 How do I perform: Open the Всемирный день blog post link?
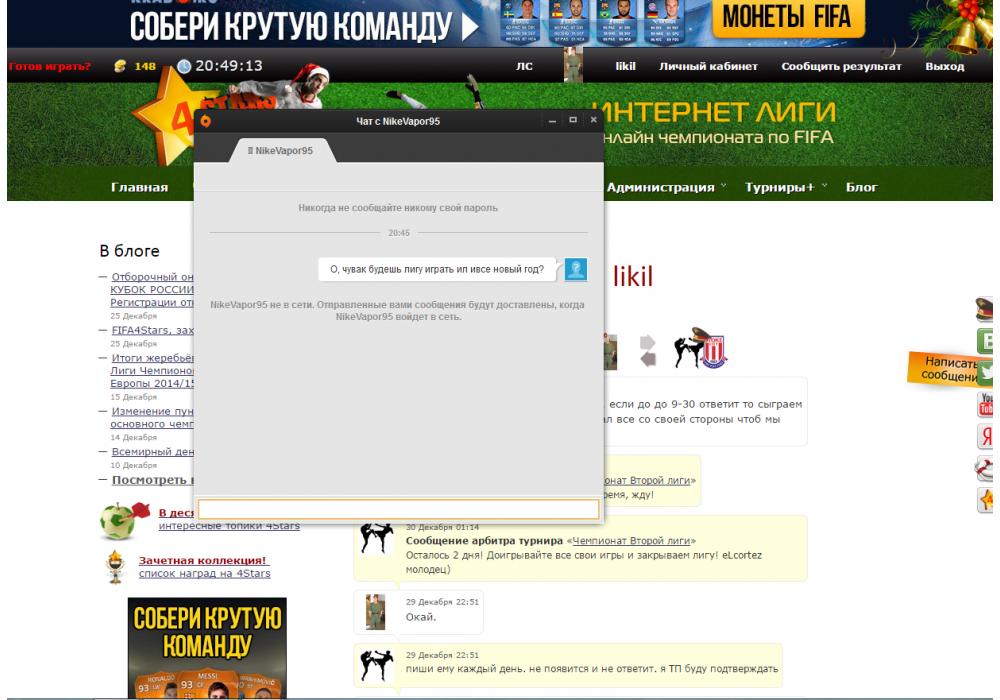click(152, 452)
